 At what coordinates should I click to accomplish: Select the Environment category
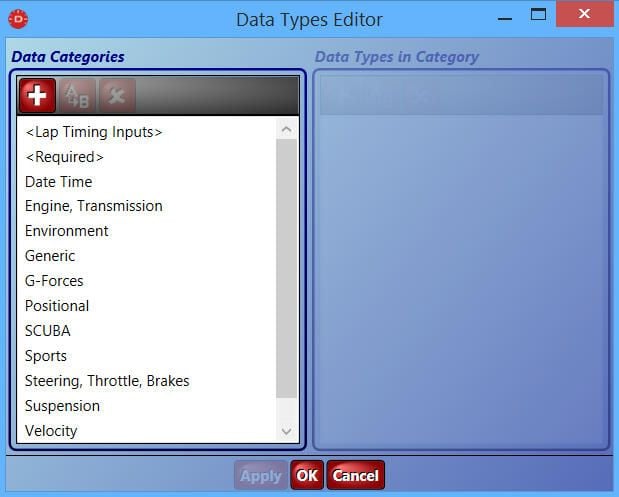point(147,231)
